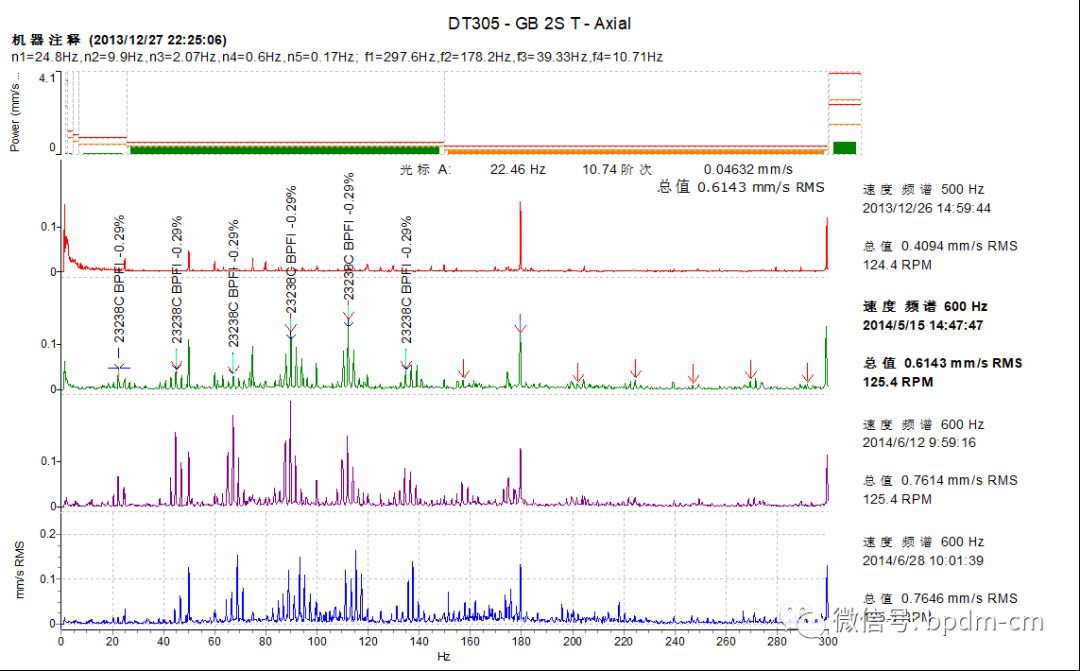The image size is (1080, 671).
Task: Select the long orange band in the Power chart
Action: pyautogui.click(x=635, y=150)
